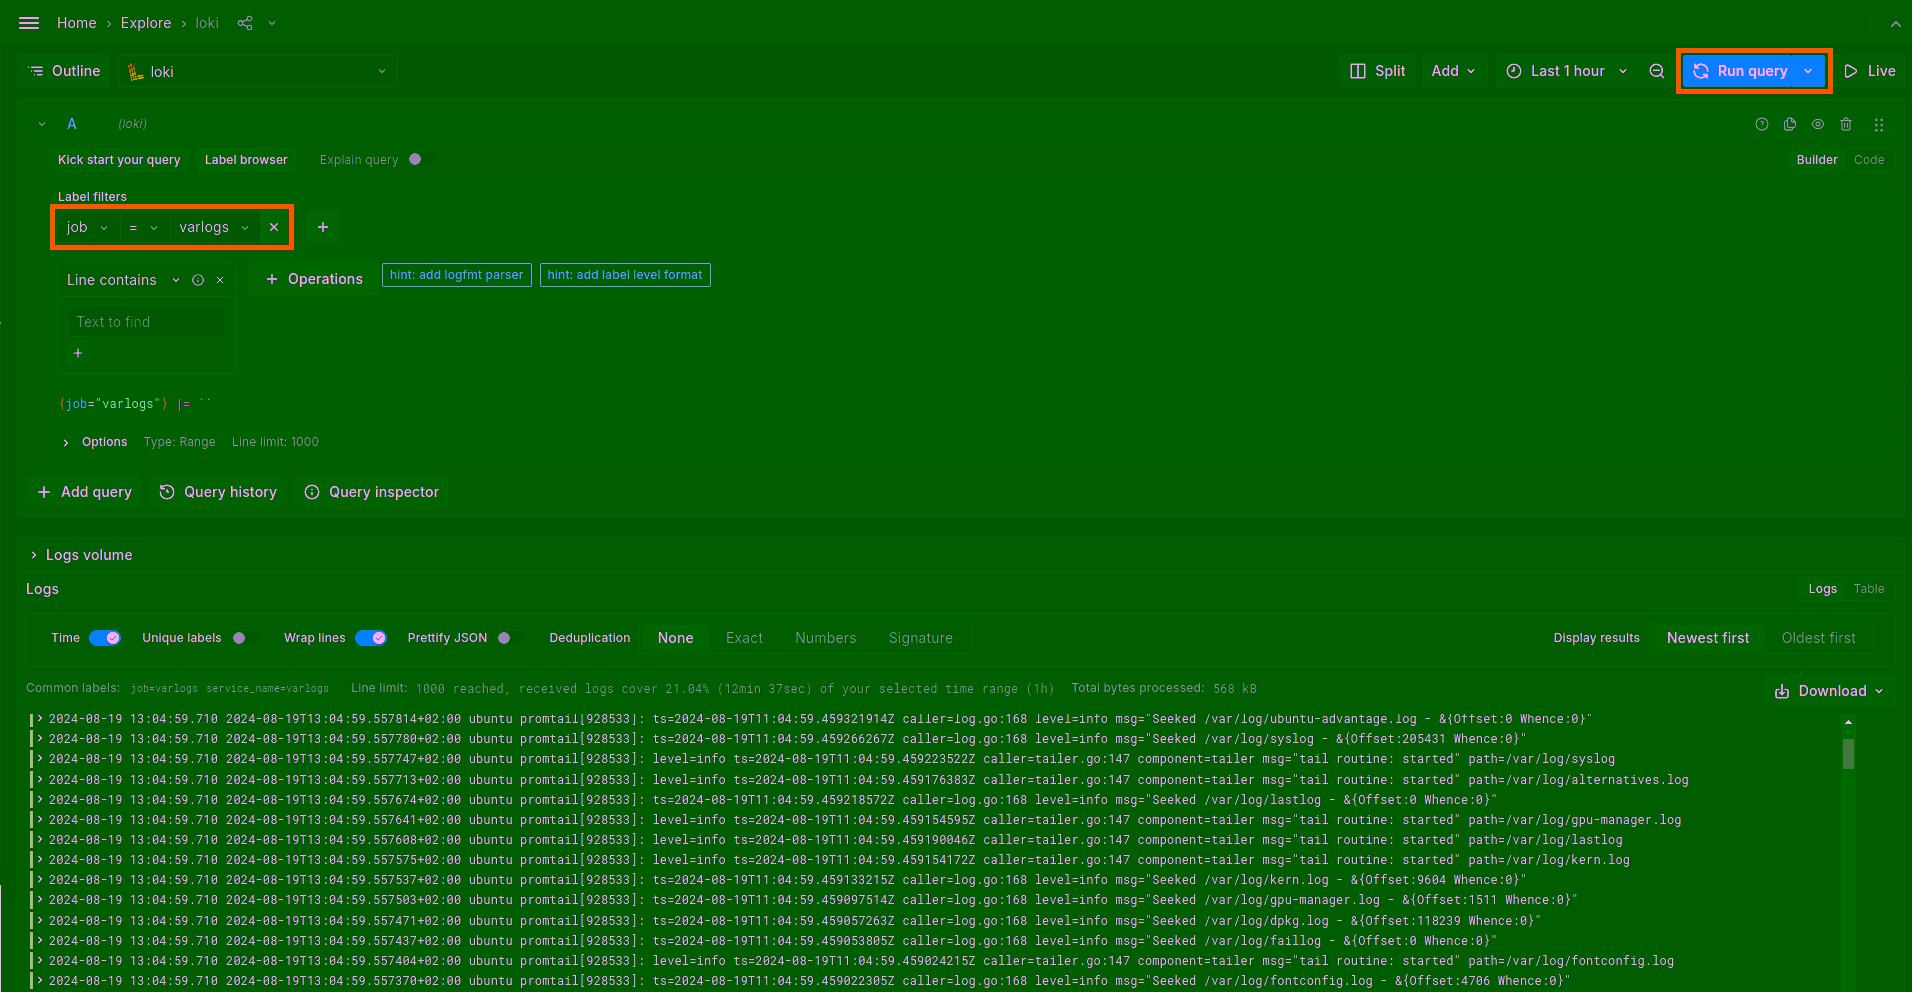Click the Run query button
Screen dimensions: 1912x992
1742,71
